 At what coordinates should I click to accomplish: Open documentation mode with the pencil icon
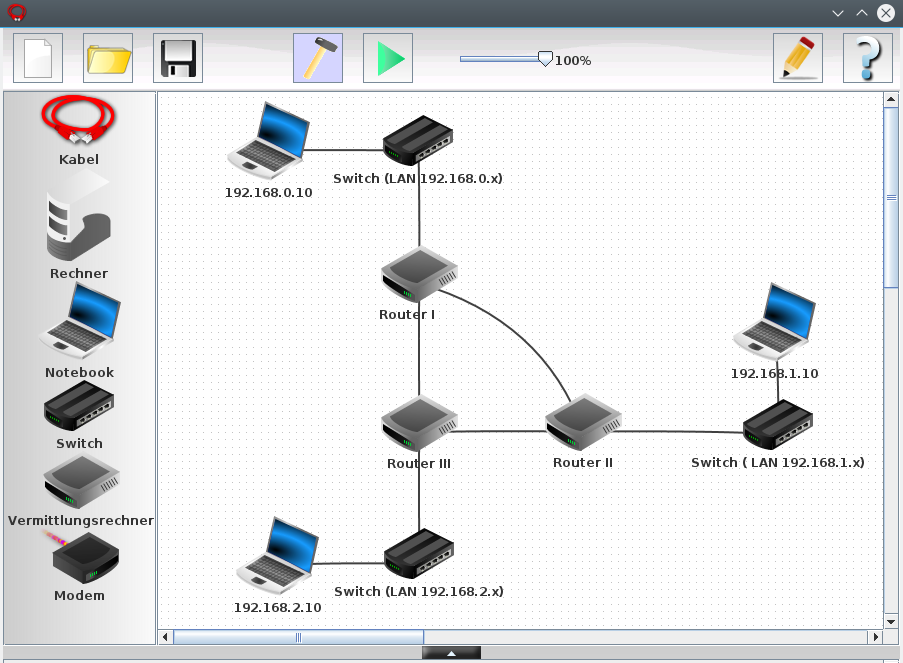point(798,58)
